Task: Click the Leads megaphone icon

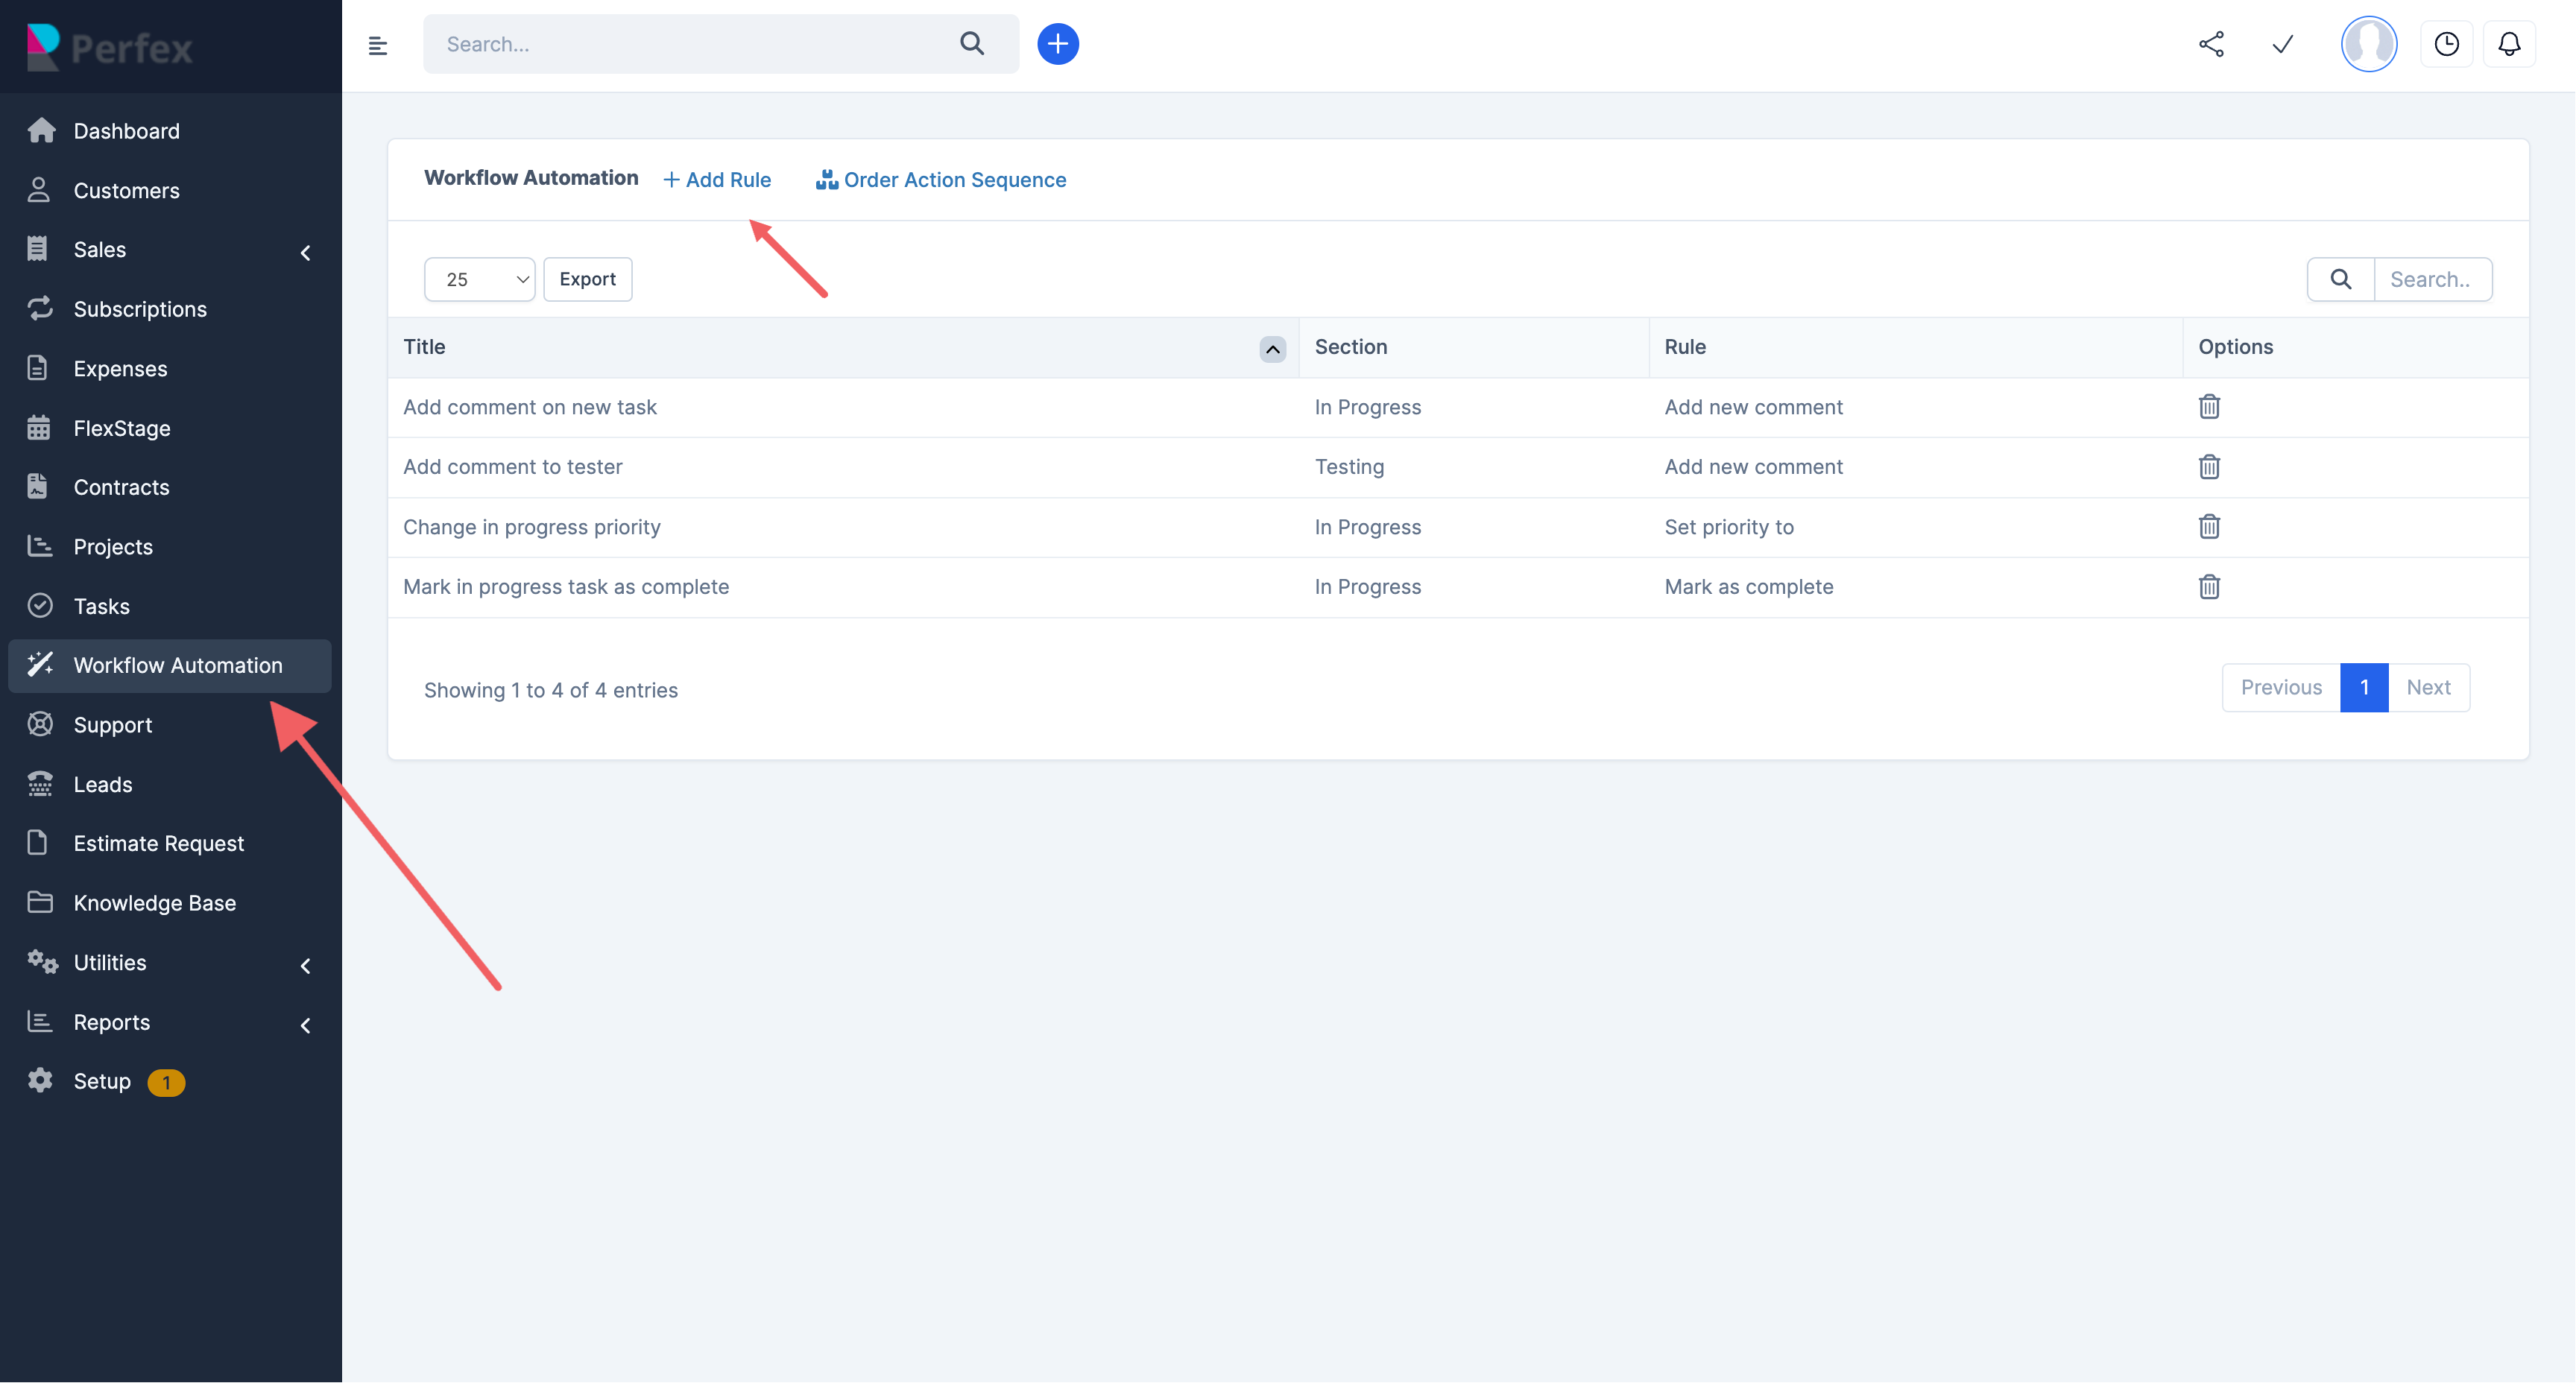Action: coord(41,784)
